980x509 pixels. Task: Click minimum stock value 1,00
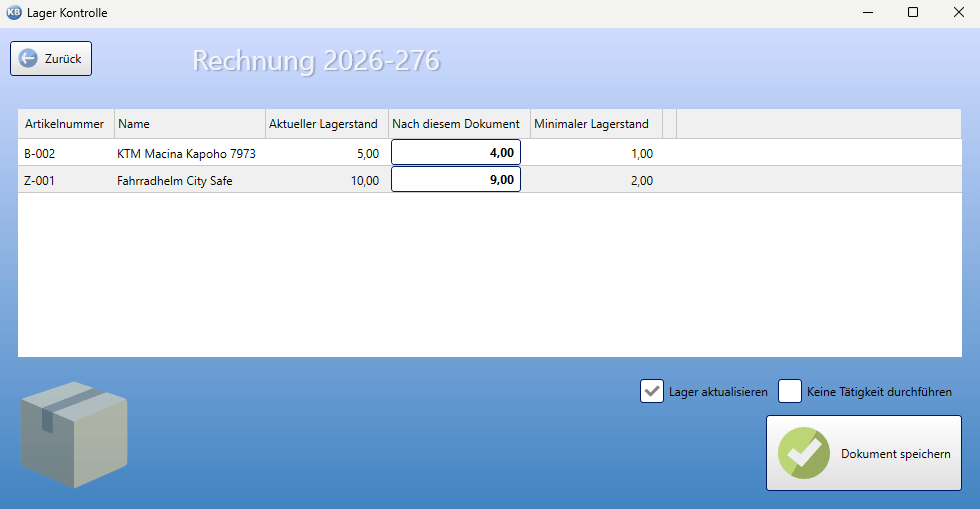point(642,154)
